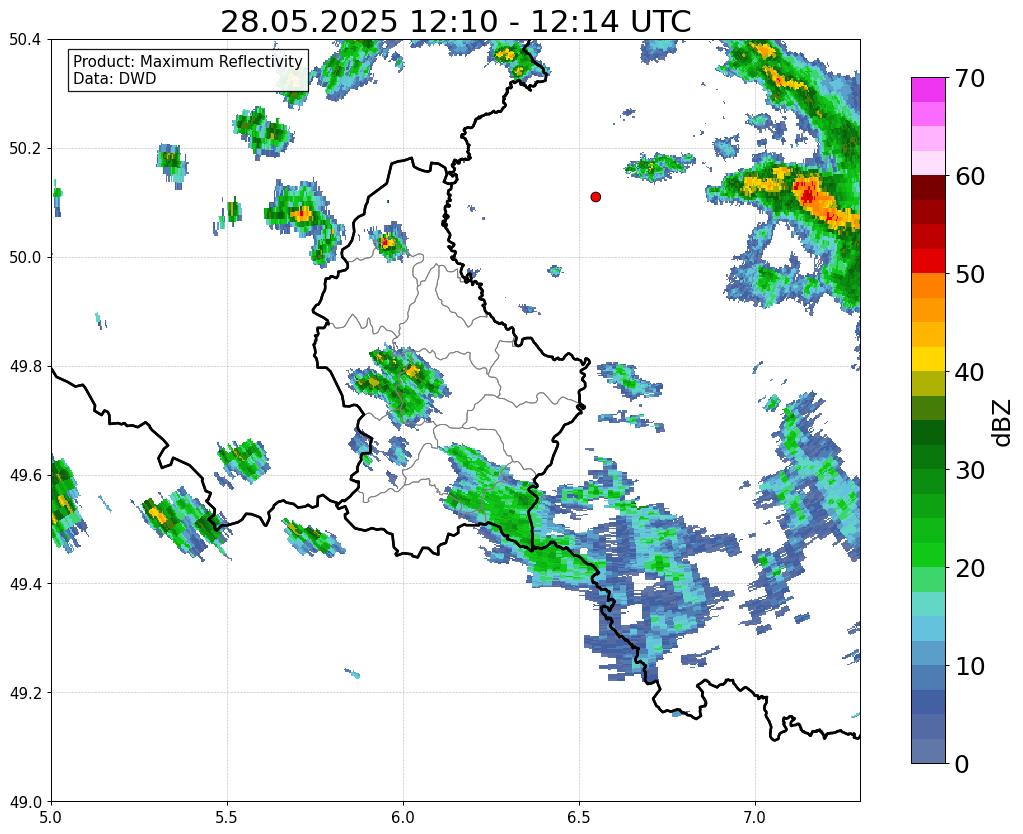Click the light blue band between 10 and 20 dBZ

[x=928, y=628]
